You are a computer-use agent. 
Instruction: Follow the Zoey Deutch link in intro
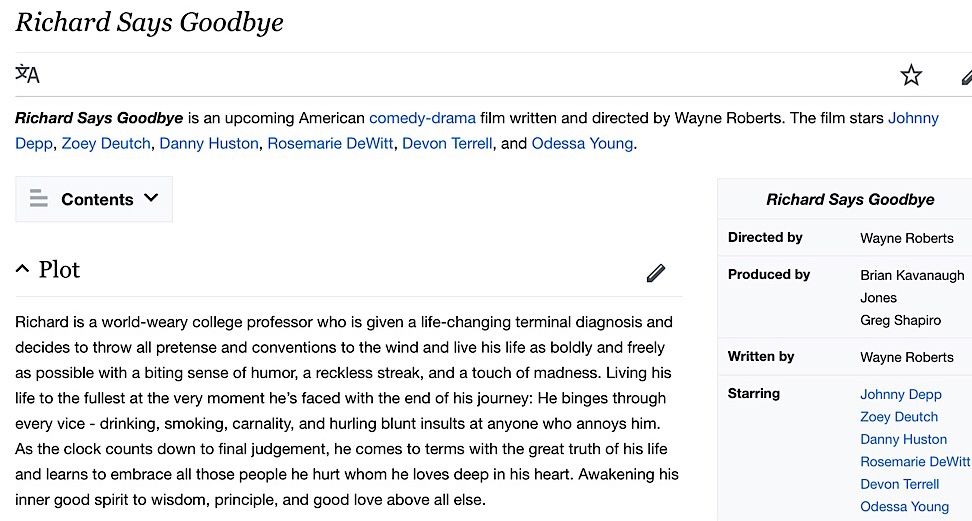tap(105, 143)
